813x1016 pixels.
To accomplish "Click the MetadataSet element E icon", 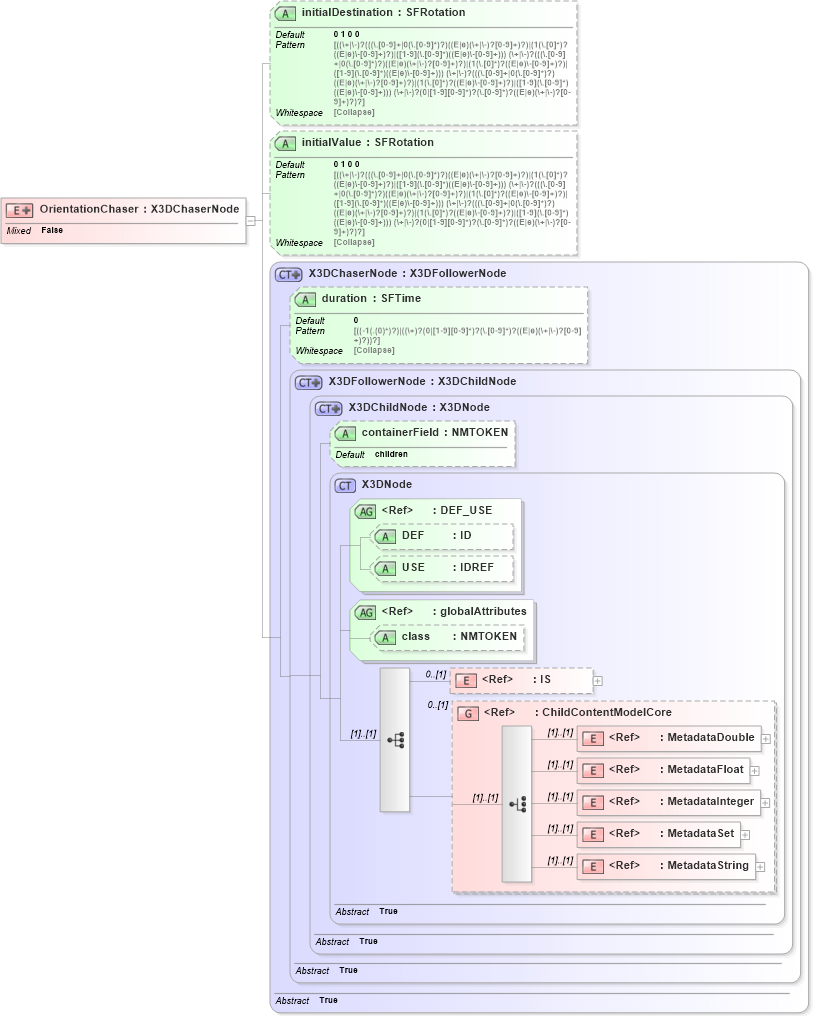I will (x=593, y=835).
